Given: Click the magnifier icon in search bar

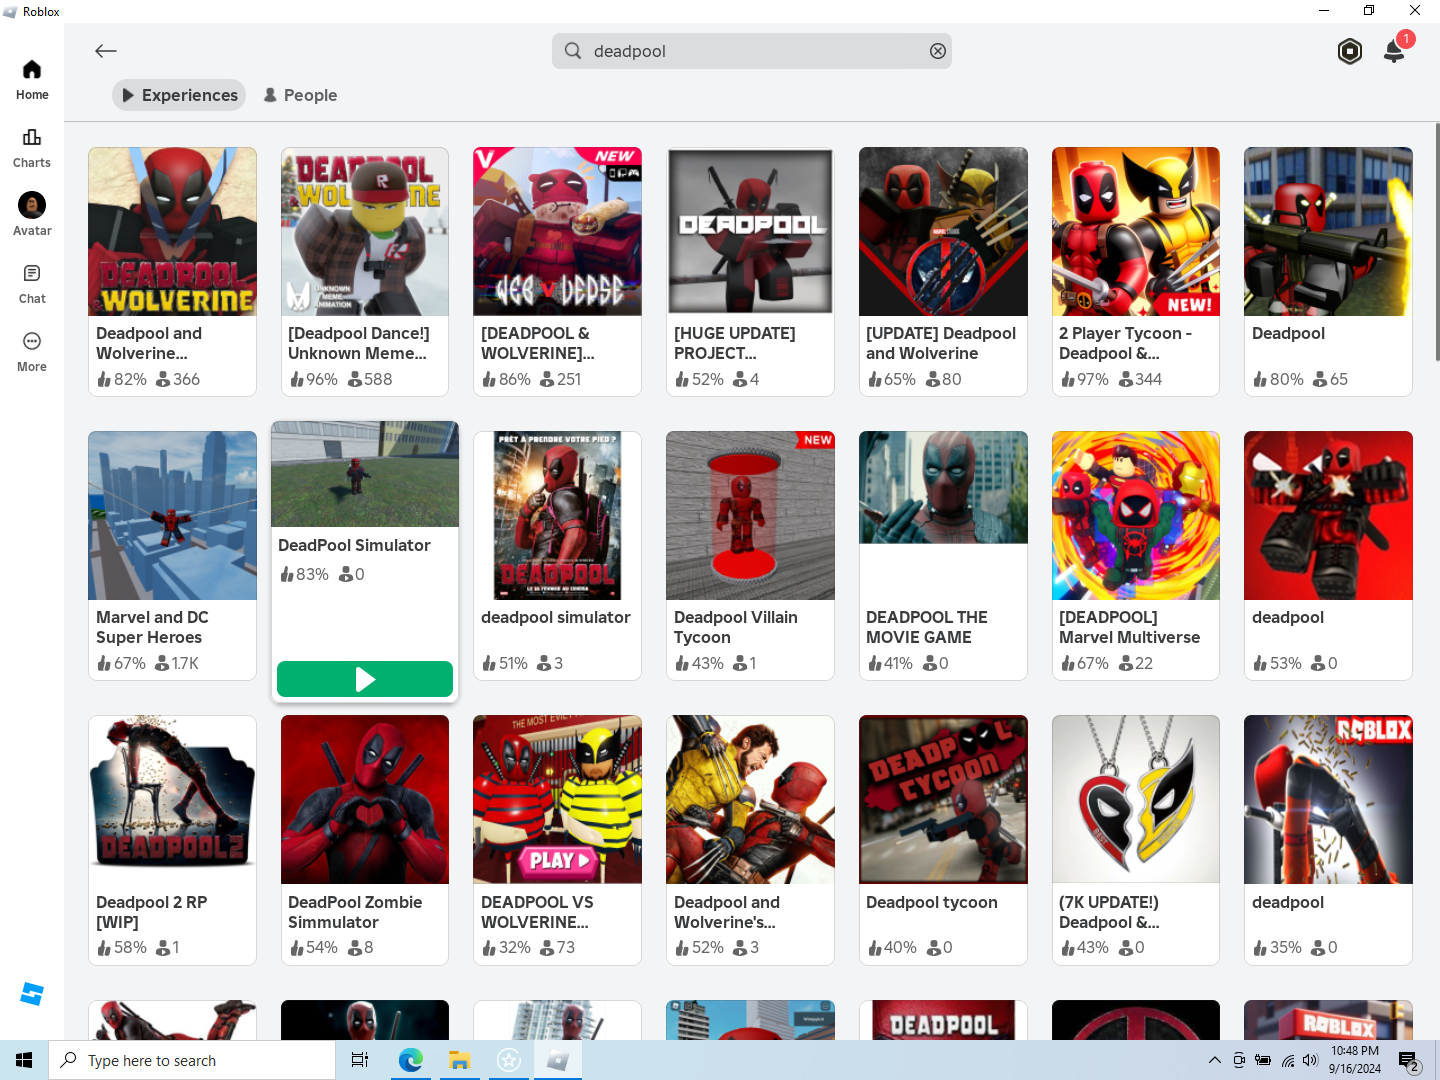Looking at the screenshot, I should click(x=573, y=51).
